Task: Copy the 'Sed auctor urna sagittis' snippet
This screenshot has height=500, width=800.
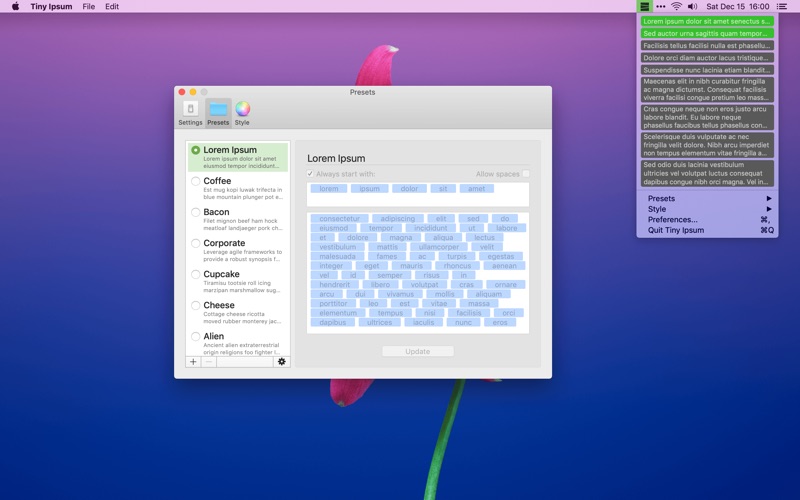Action: (x=707, y=34)
